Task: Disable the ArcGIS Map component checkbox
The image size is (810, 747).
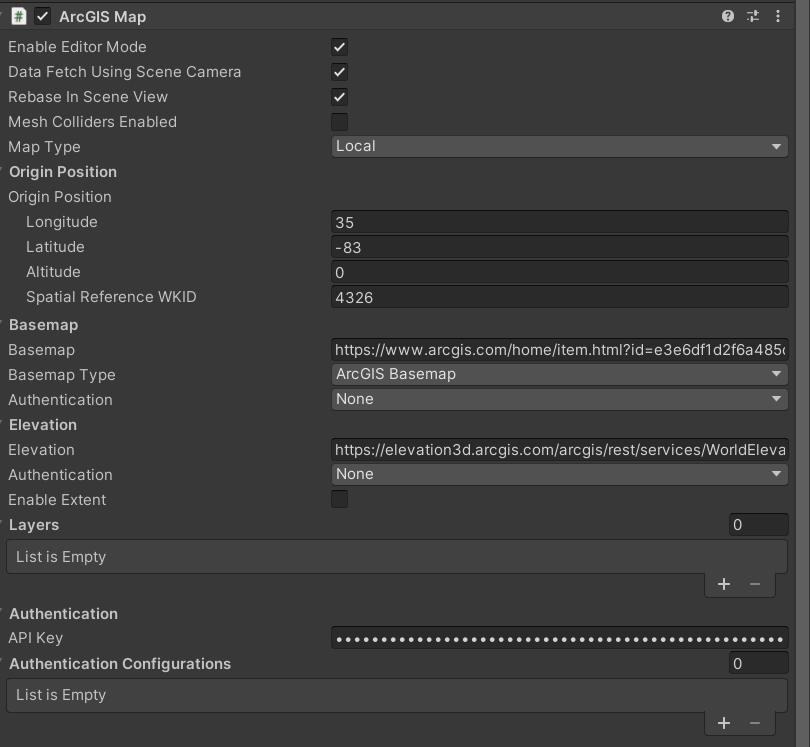Action: [42, 17]
